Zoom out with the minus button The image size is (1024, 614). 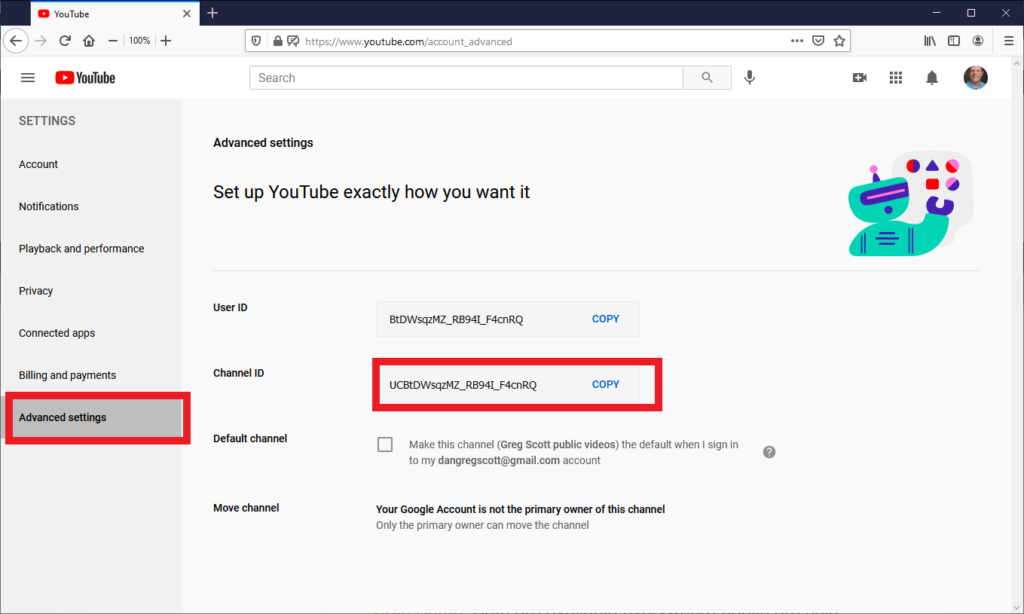tap(113, 40)
